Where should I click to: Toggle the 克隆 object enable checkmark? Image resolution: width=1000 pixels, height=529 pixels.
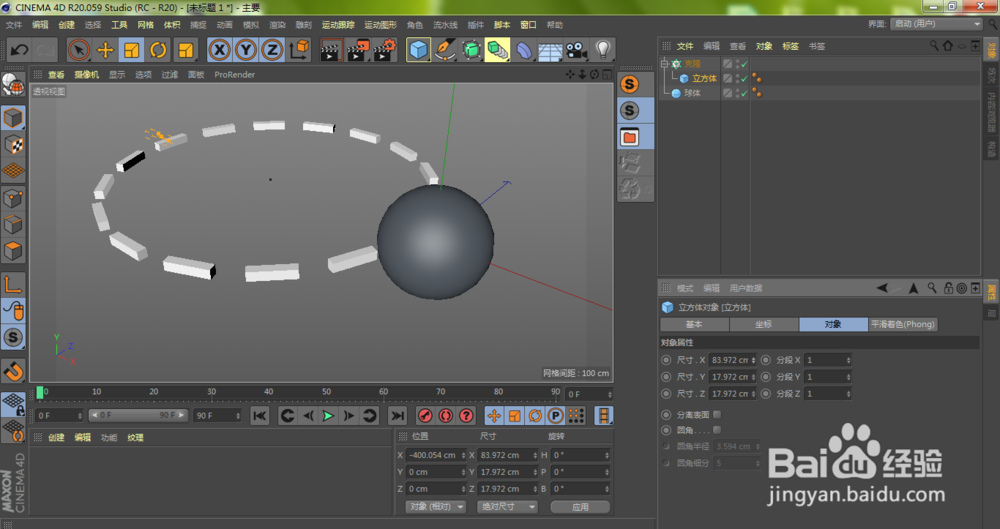(x=744, y=64)
